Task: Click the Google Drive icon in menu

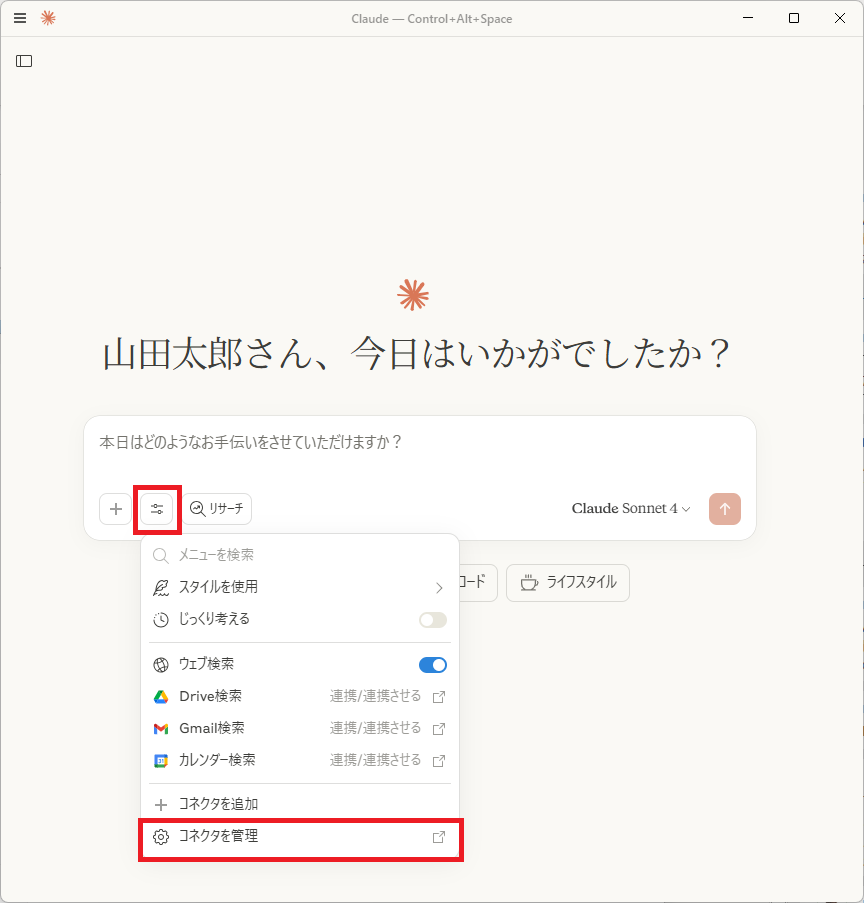Action: (161, 697)
